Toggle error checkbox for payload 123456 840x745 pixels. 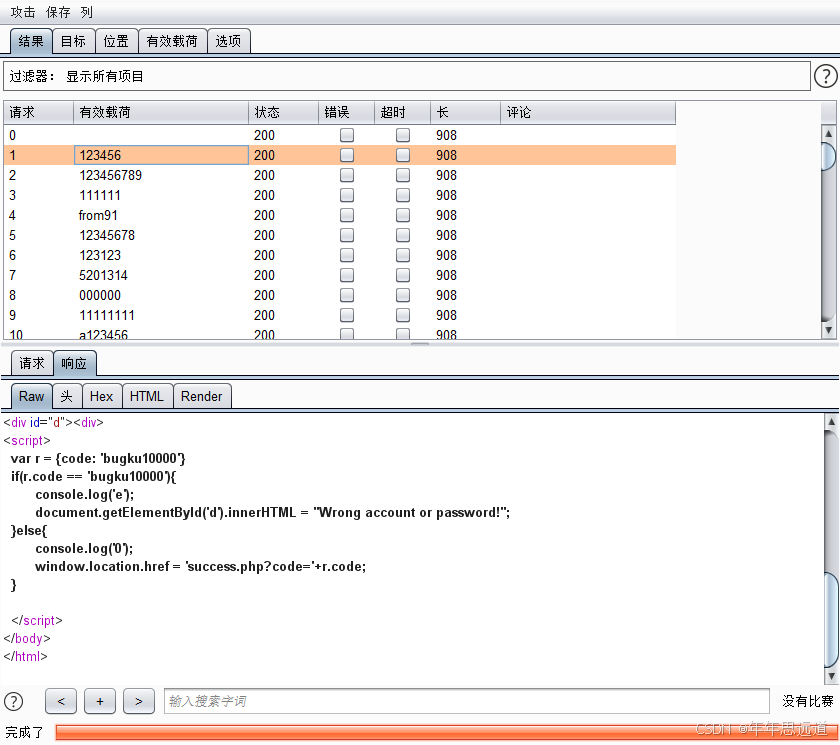point(347,155)
